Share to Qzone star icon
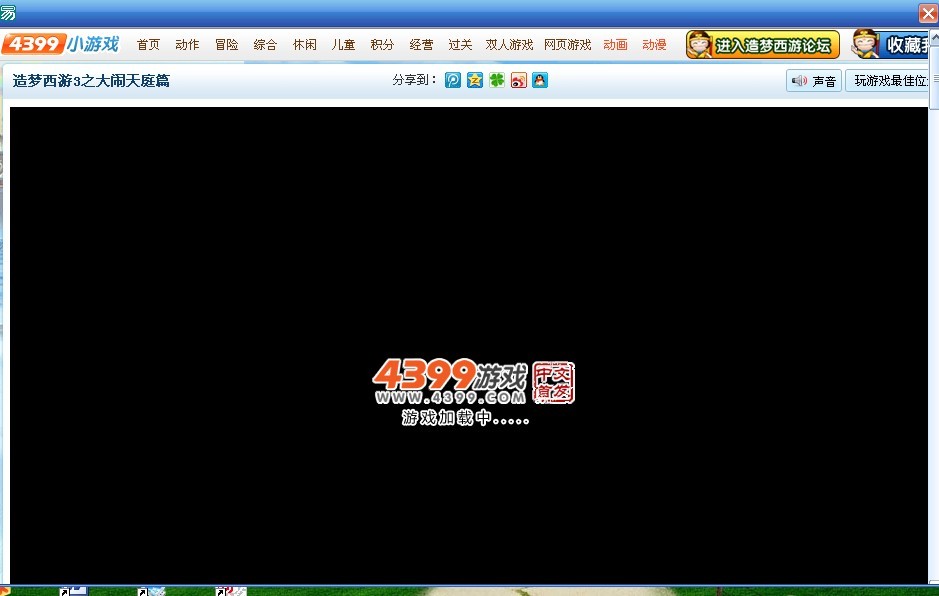The width and height of the screenshot is (939, 596). 475,80
